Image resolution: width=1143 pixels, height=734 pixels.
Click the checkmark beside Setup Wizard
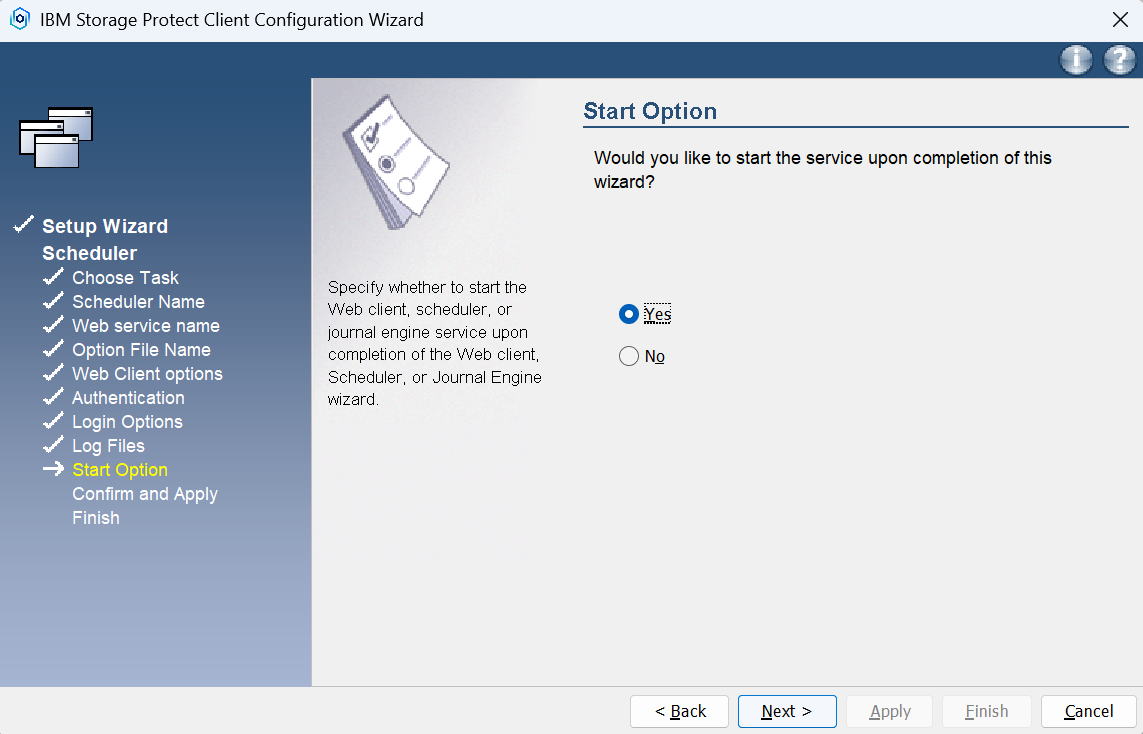click(x=24, y=226)
